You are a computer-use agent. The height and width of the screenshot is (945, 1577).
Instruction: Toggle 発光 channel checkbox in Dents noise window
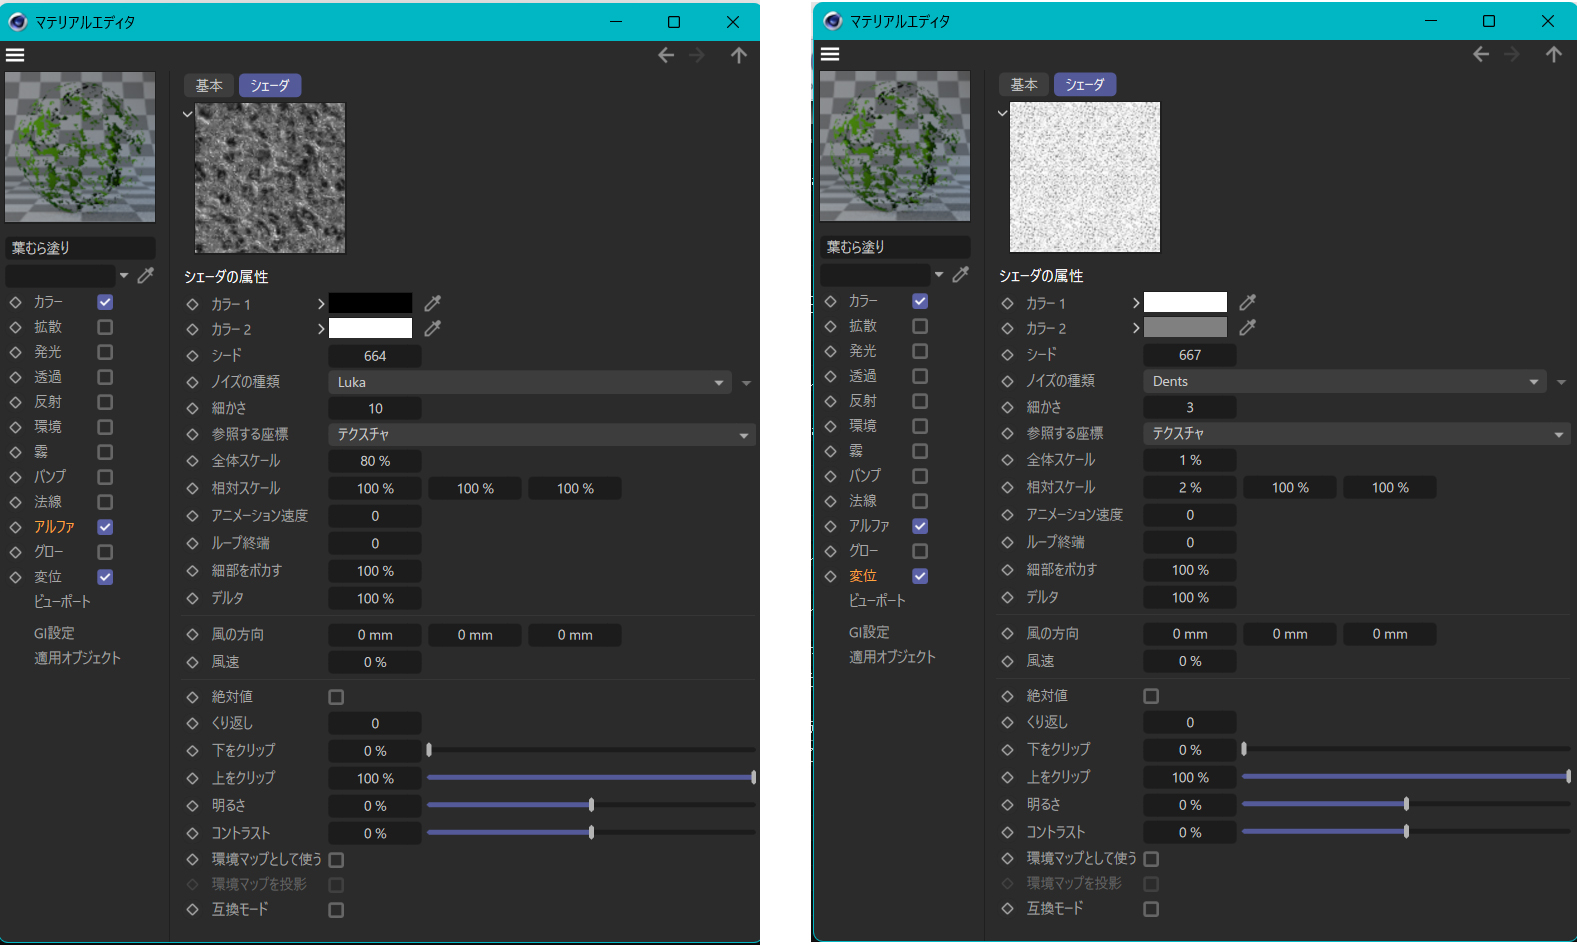[920, 351]
